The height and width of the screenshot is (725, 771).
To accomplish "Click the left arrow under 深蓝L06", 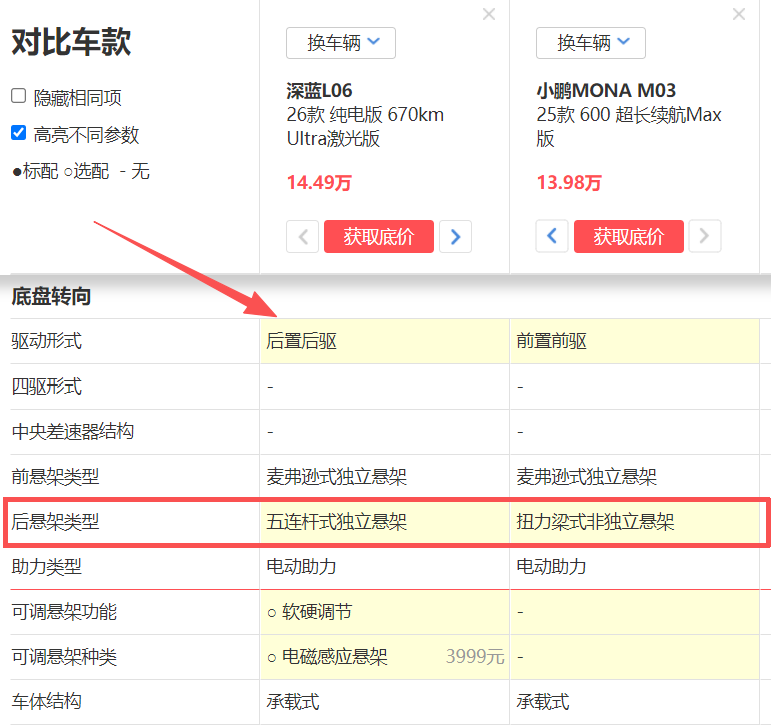I will click(x=303, y=236).
